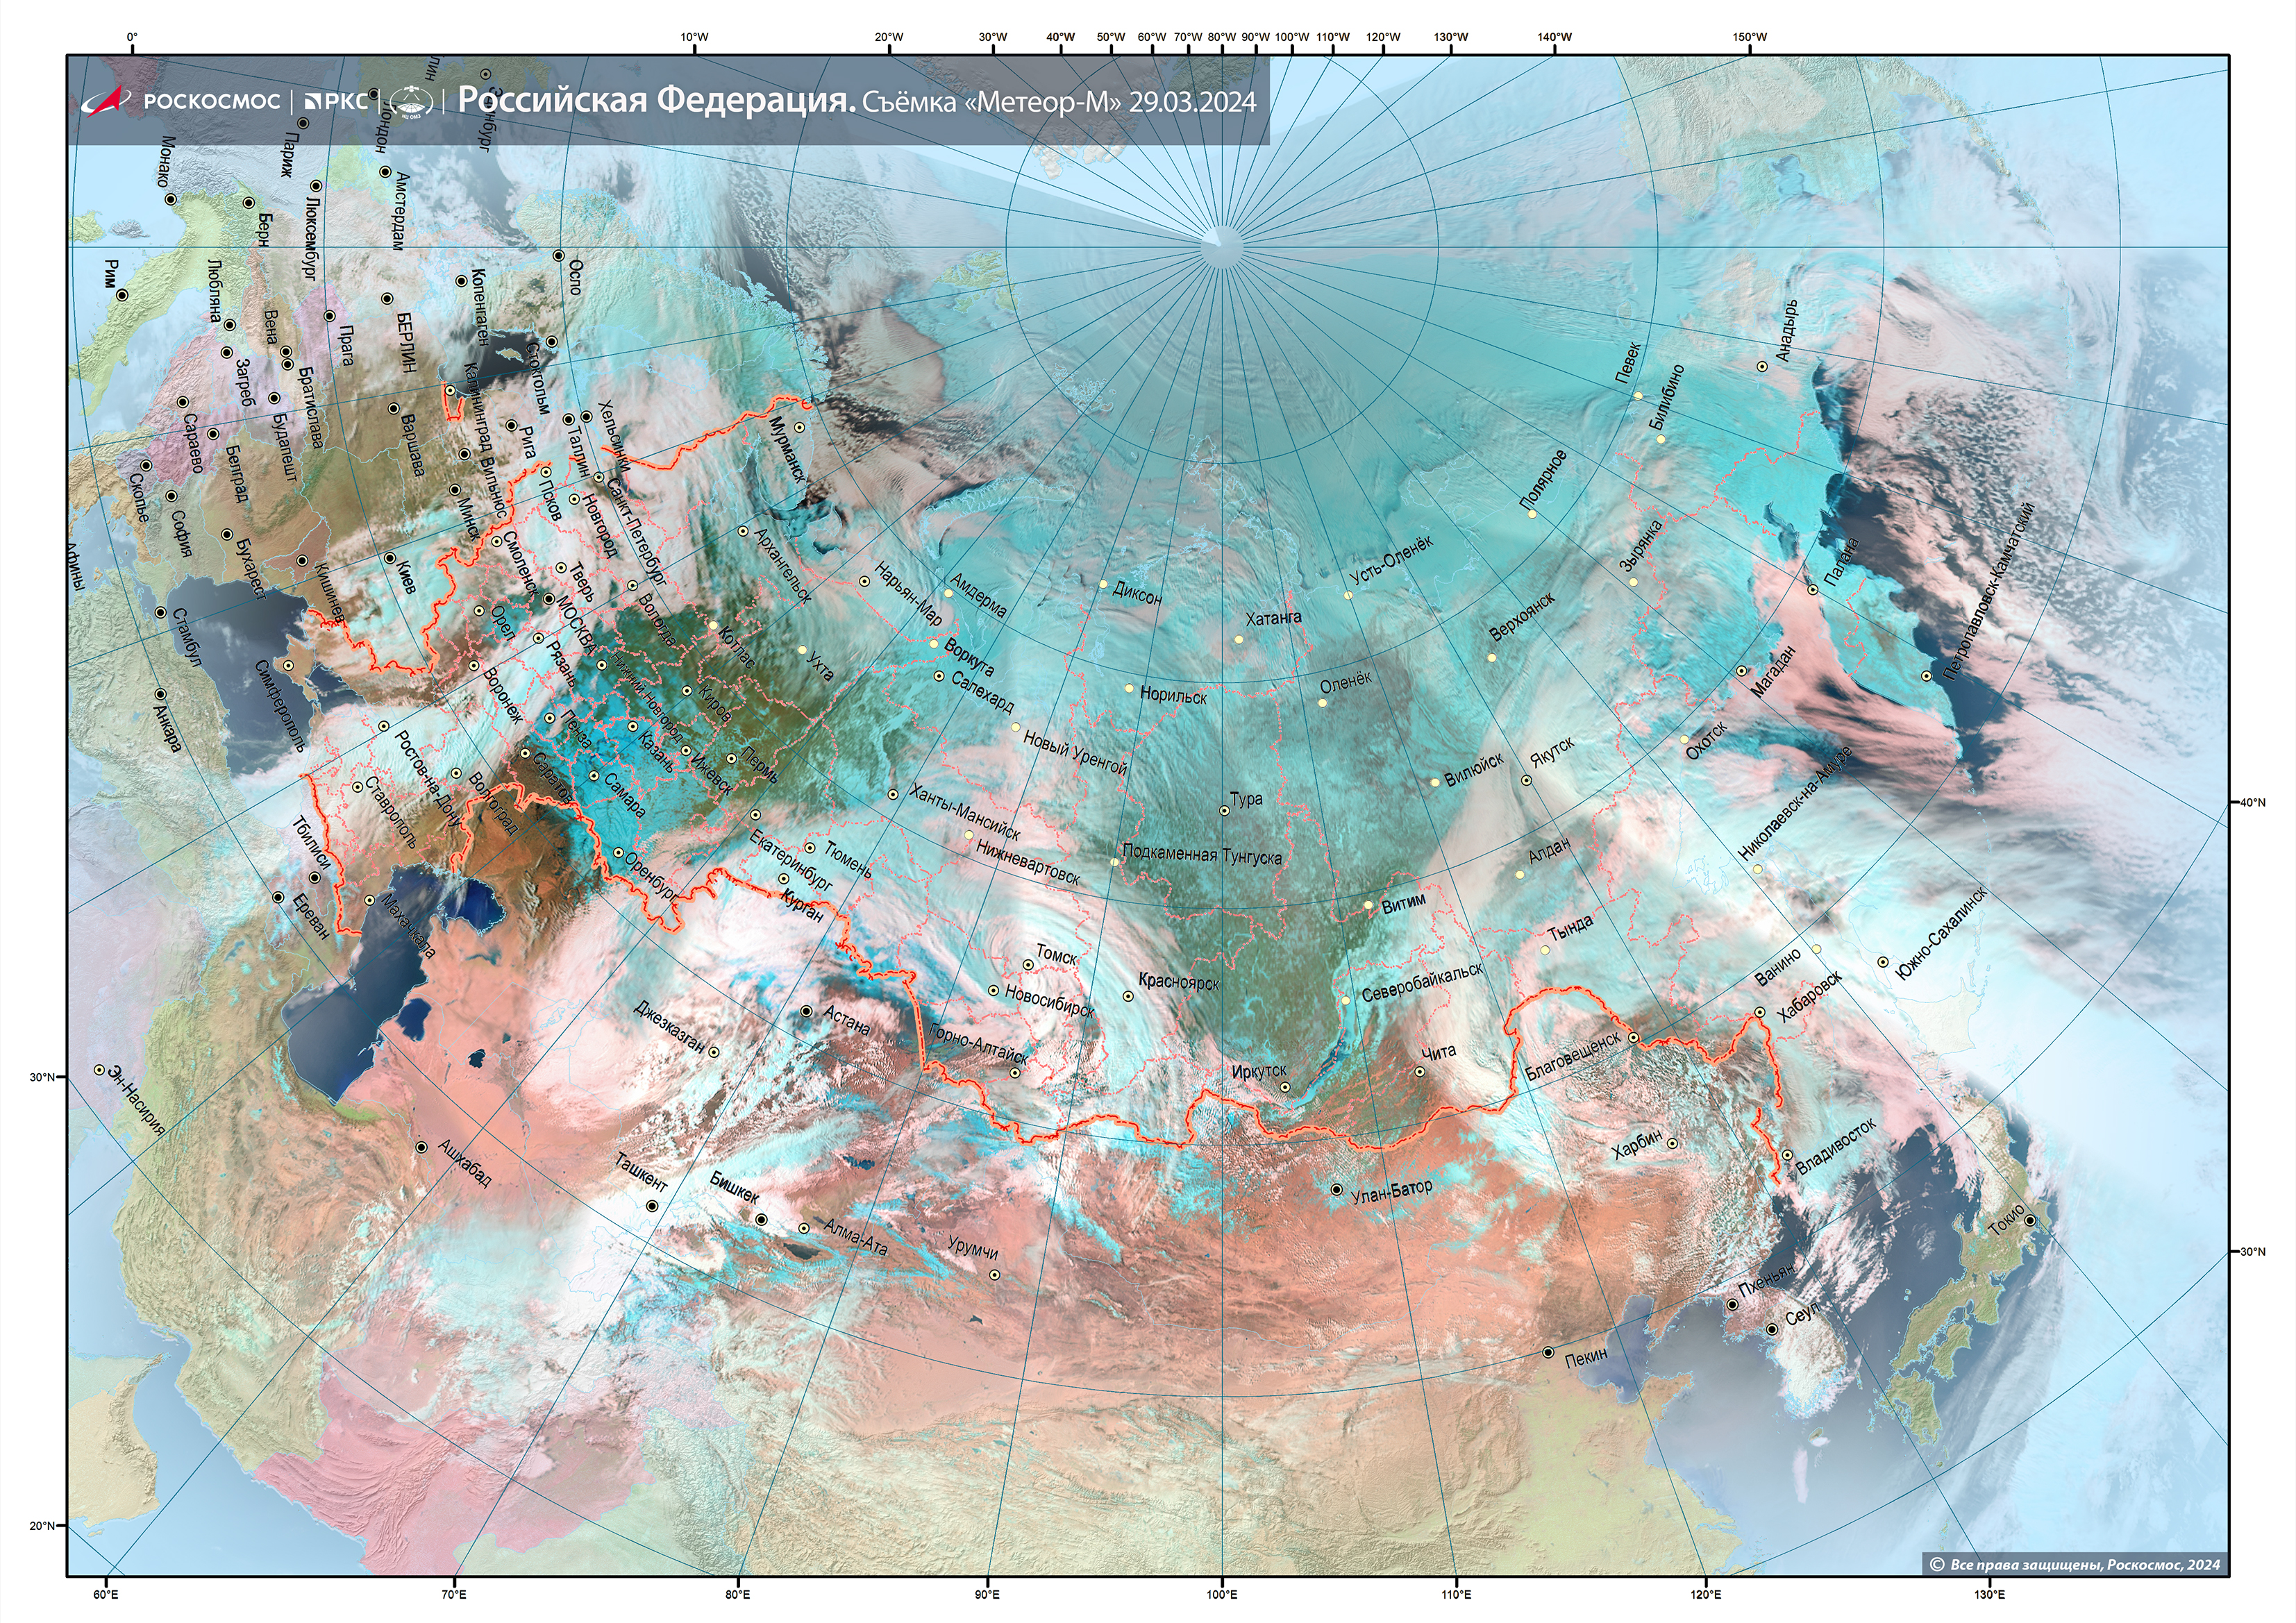Click the Astana capital marker dot

pyautogui.click(x=807, y=1011)
